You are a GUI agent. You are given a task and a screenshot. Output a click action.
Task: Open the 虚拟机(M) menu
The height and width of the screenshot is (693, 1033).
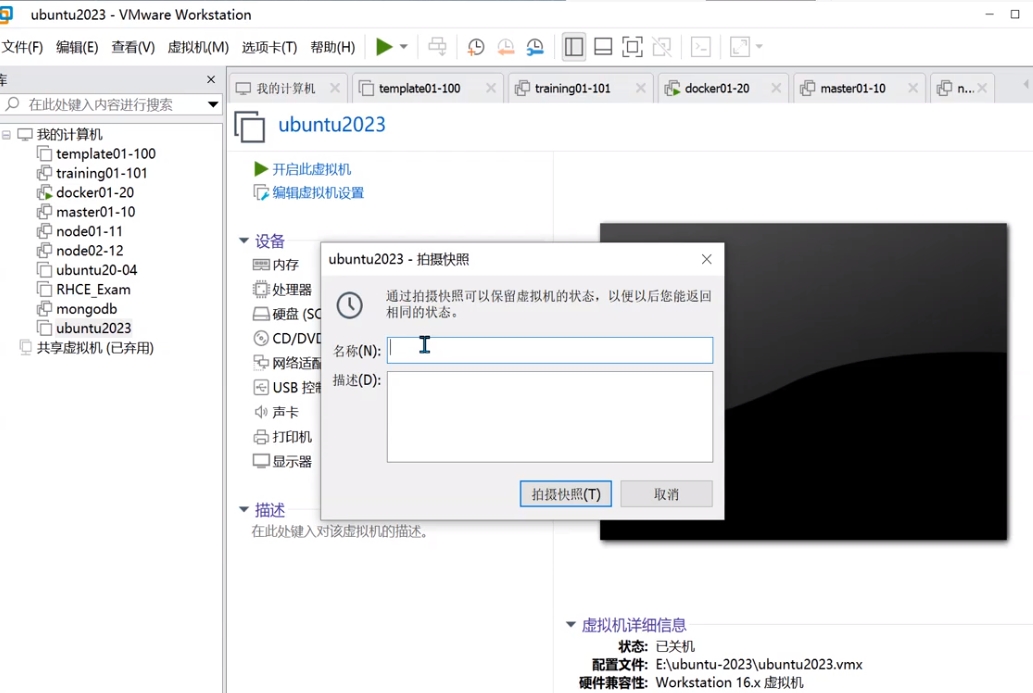(x=198, y=47)
